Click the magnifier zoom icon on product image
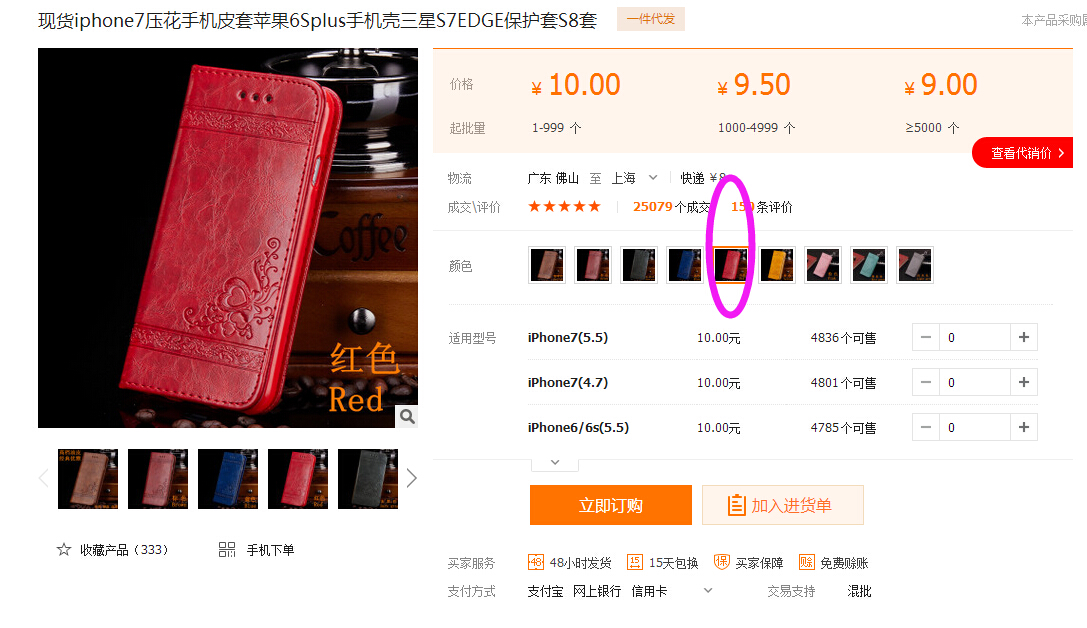This screenshot has height=628, width=1087. [x=407, y=416]
